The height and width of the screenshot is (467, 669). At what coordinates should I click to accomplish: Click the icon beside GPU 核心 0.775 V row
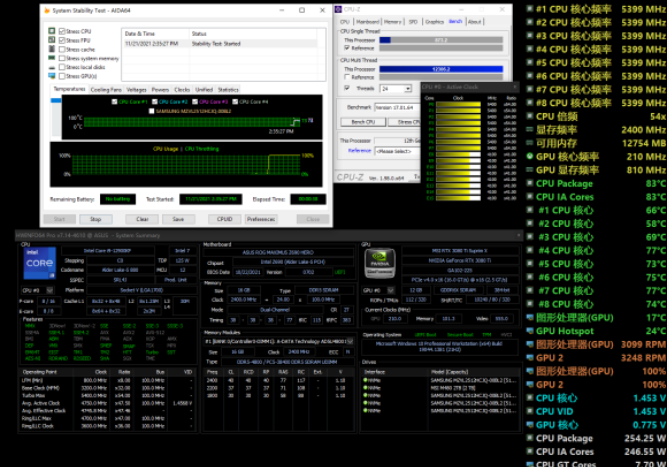pos(530,424)
